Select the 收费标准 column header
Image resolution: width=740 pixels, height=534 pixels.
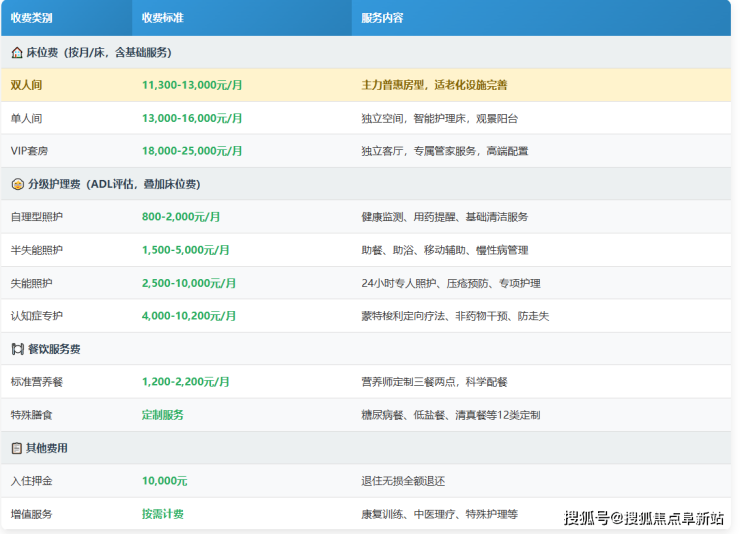tap(162, 18)
